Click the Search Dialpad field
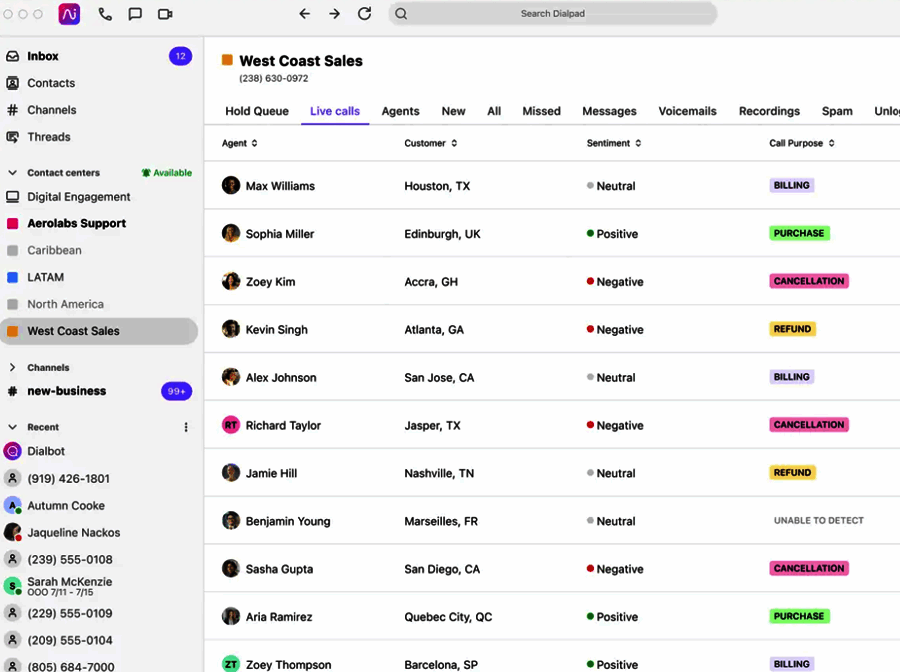The image size is (900, 672). coord(552,14)
